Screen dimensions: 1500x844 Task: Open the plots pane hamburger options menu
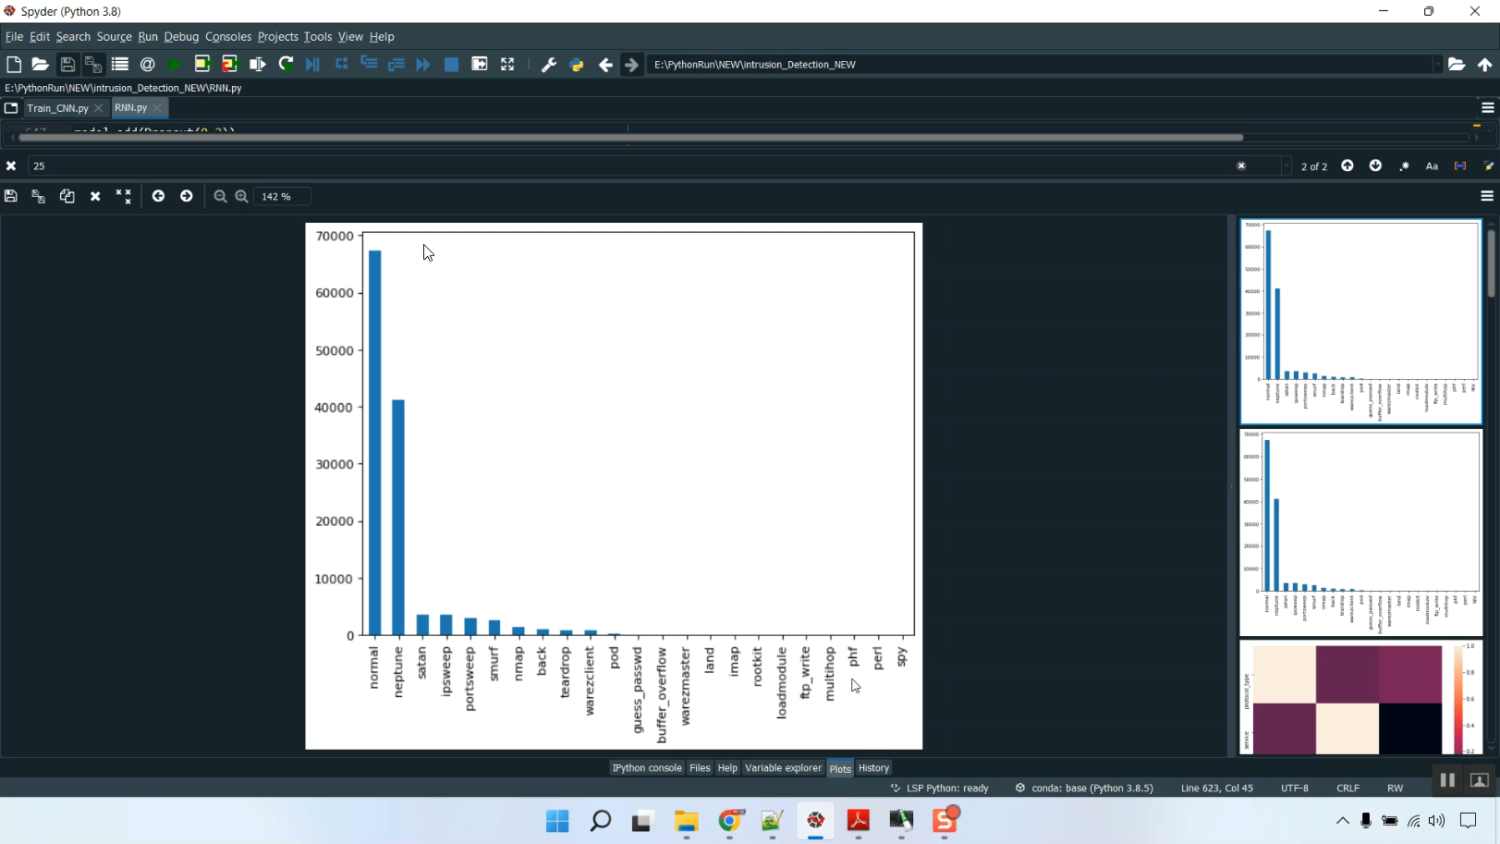point(1487,197)
